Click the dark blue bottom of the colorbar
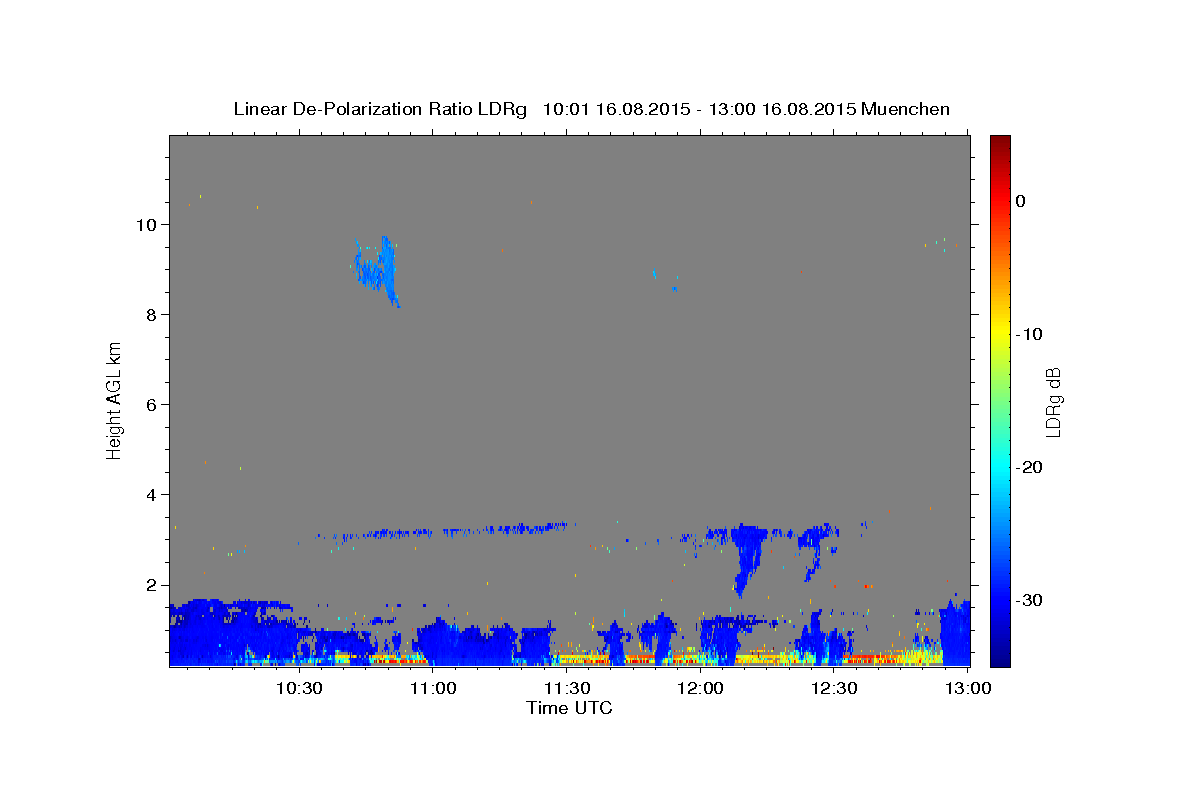Viewport: 1200px width, 800px height. [x=1000, y=658]
